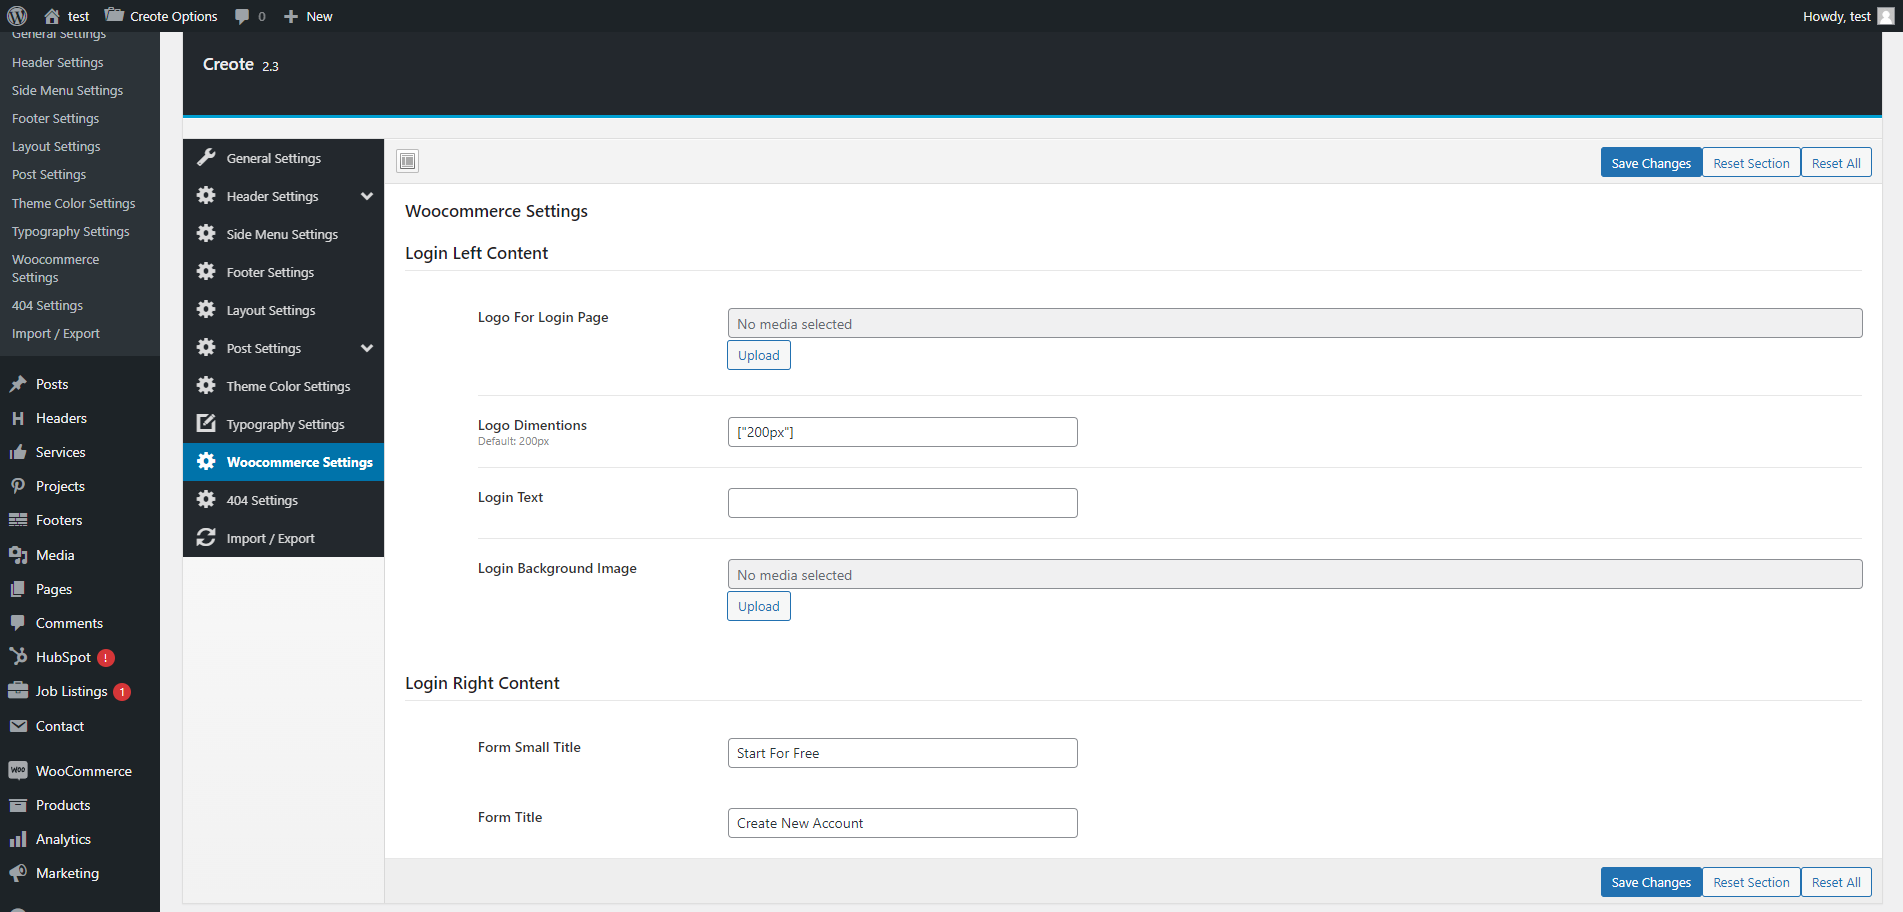Screen dimensions: 1903x912
Task: Open Import / Export panel section
Action: tap(270, 538)
